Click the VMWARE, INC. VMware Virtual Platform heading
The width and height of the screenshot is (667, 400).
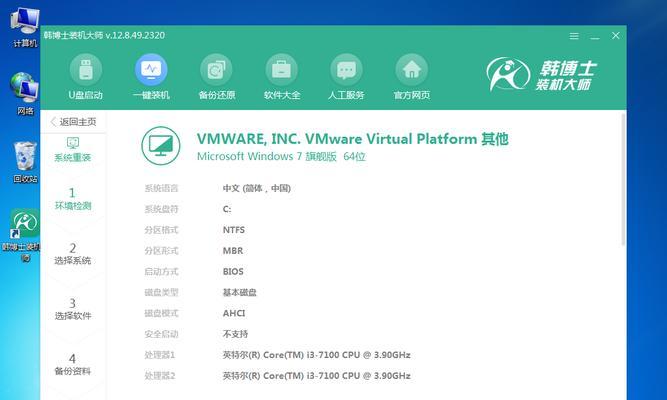pyautogui.click(x=353, y=139)
